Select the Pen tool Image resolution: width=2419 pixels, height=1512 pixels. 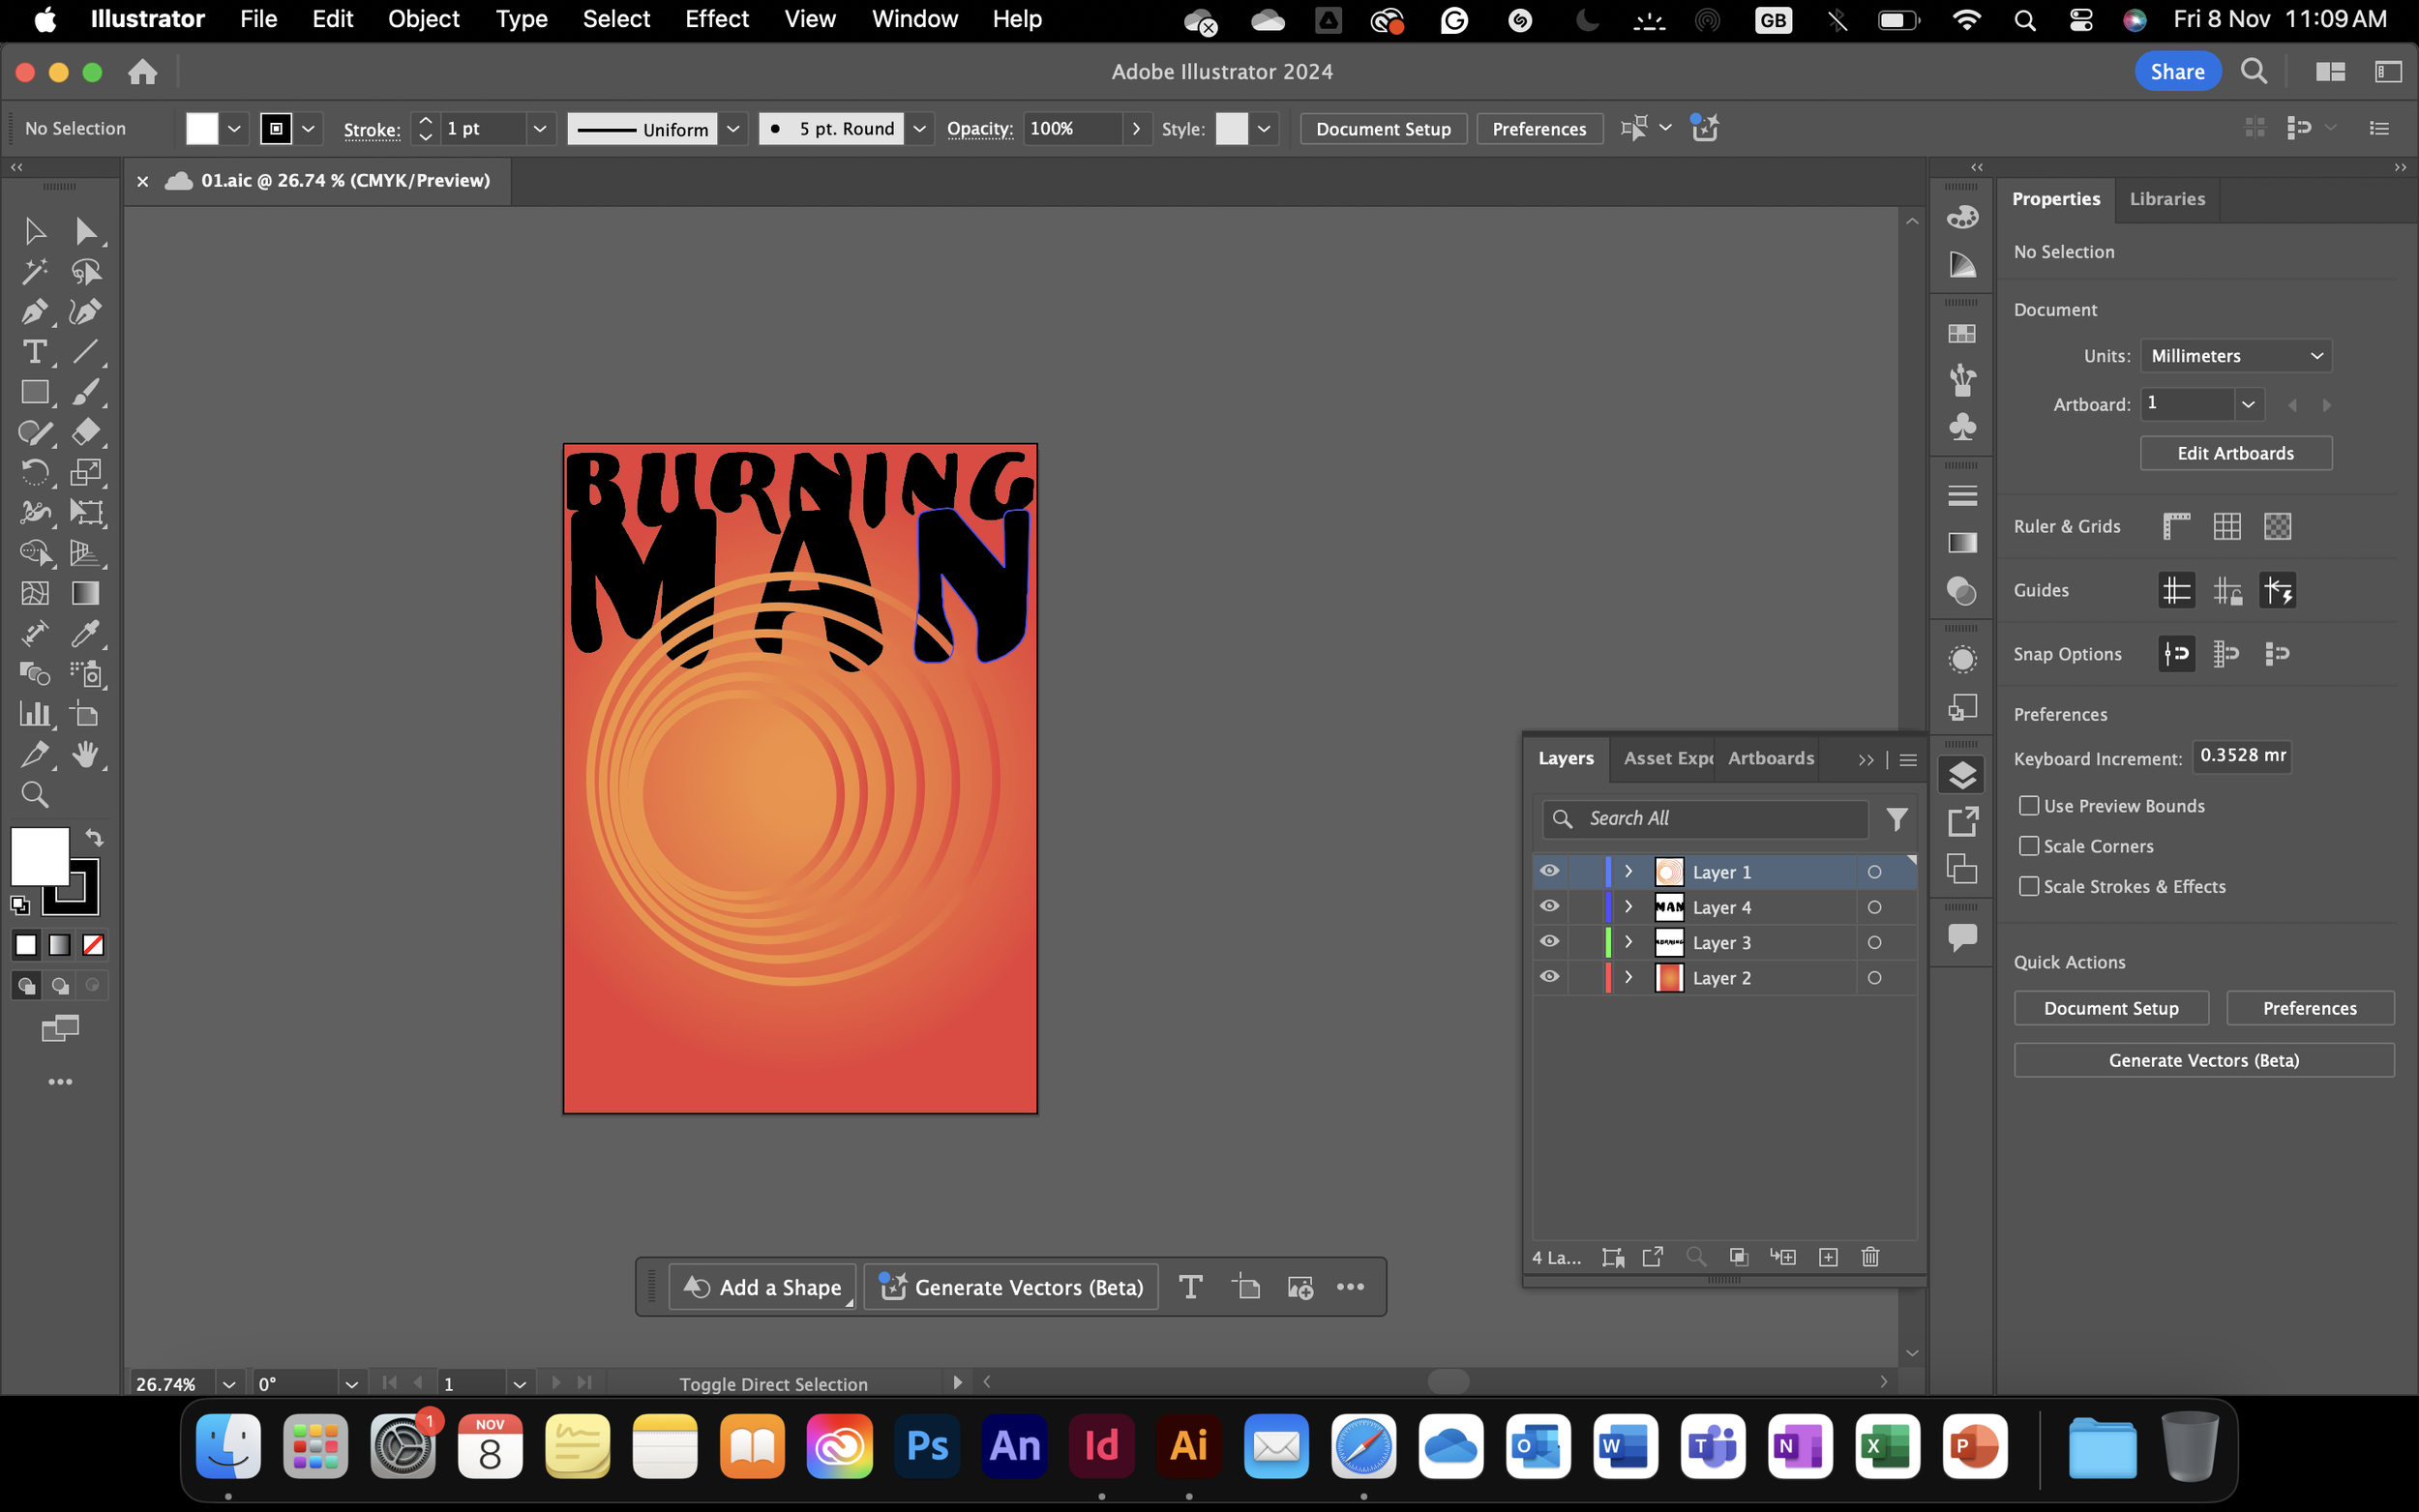(x=34, y=311)
